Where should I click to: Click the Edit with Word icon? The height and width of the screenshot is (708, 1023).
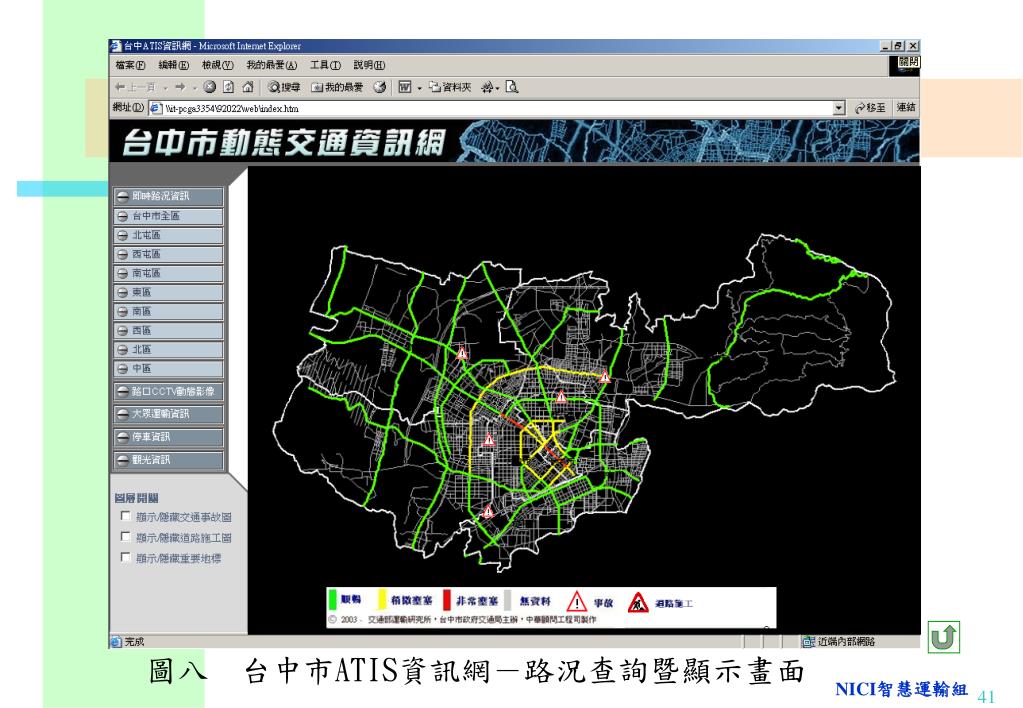click(x=405, y=87)
